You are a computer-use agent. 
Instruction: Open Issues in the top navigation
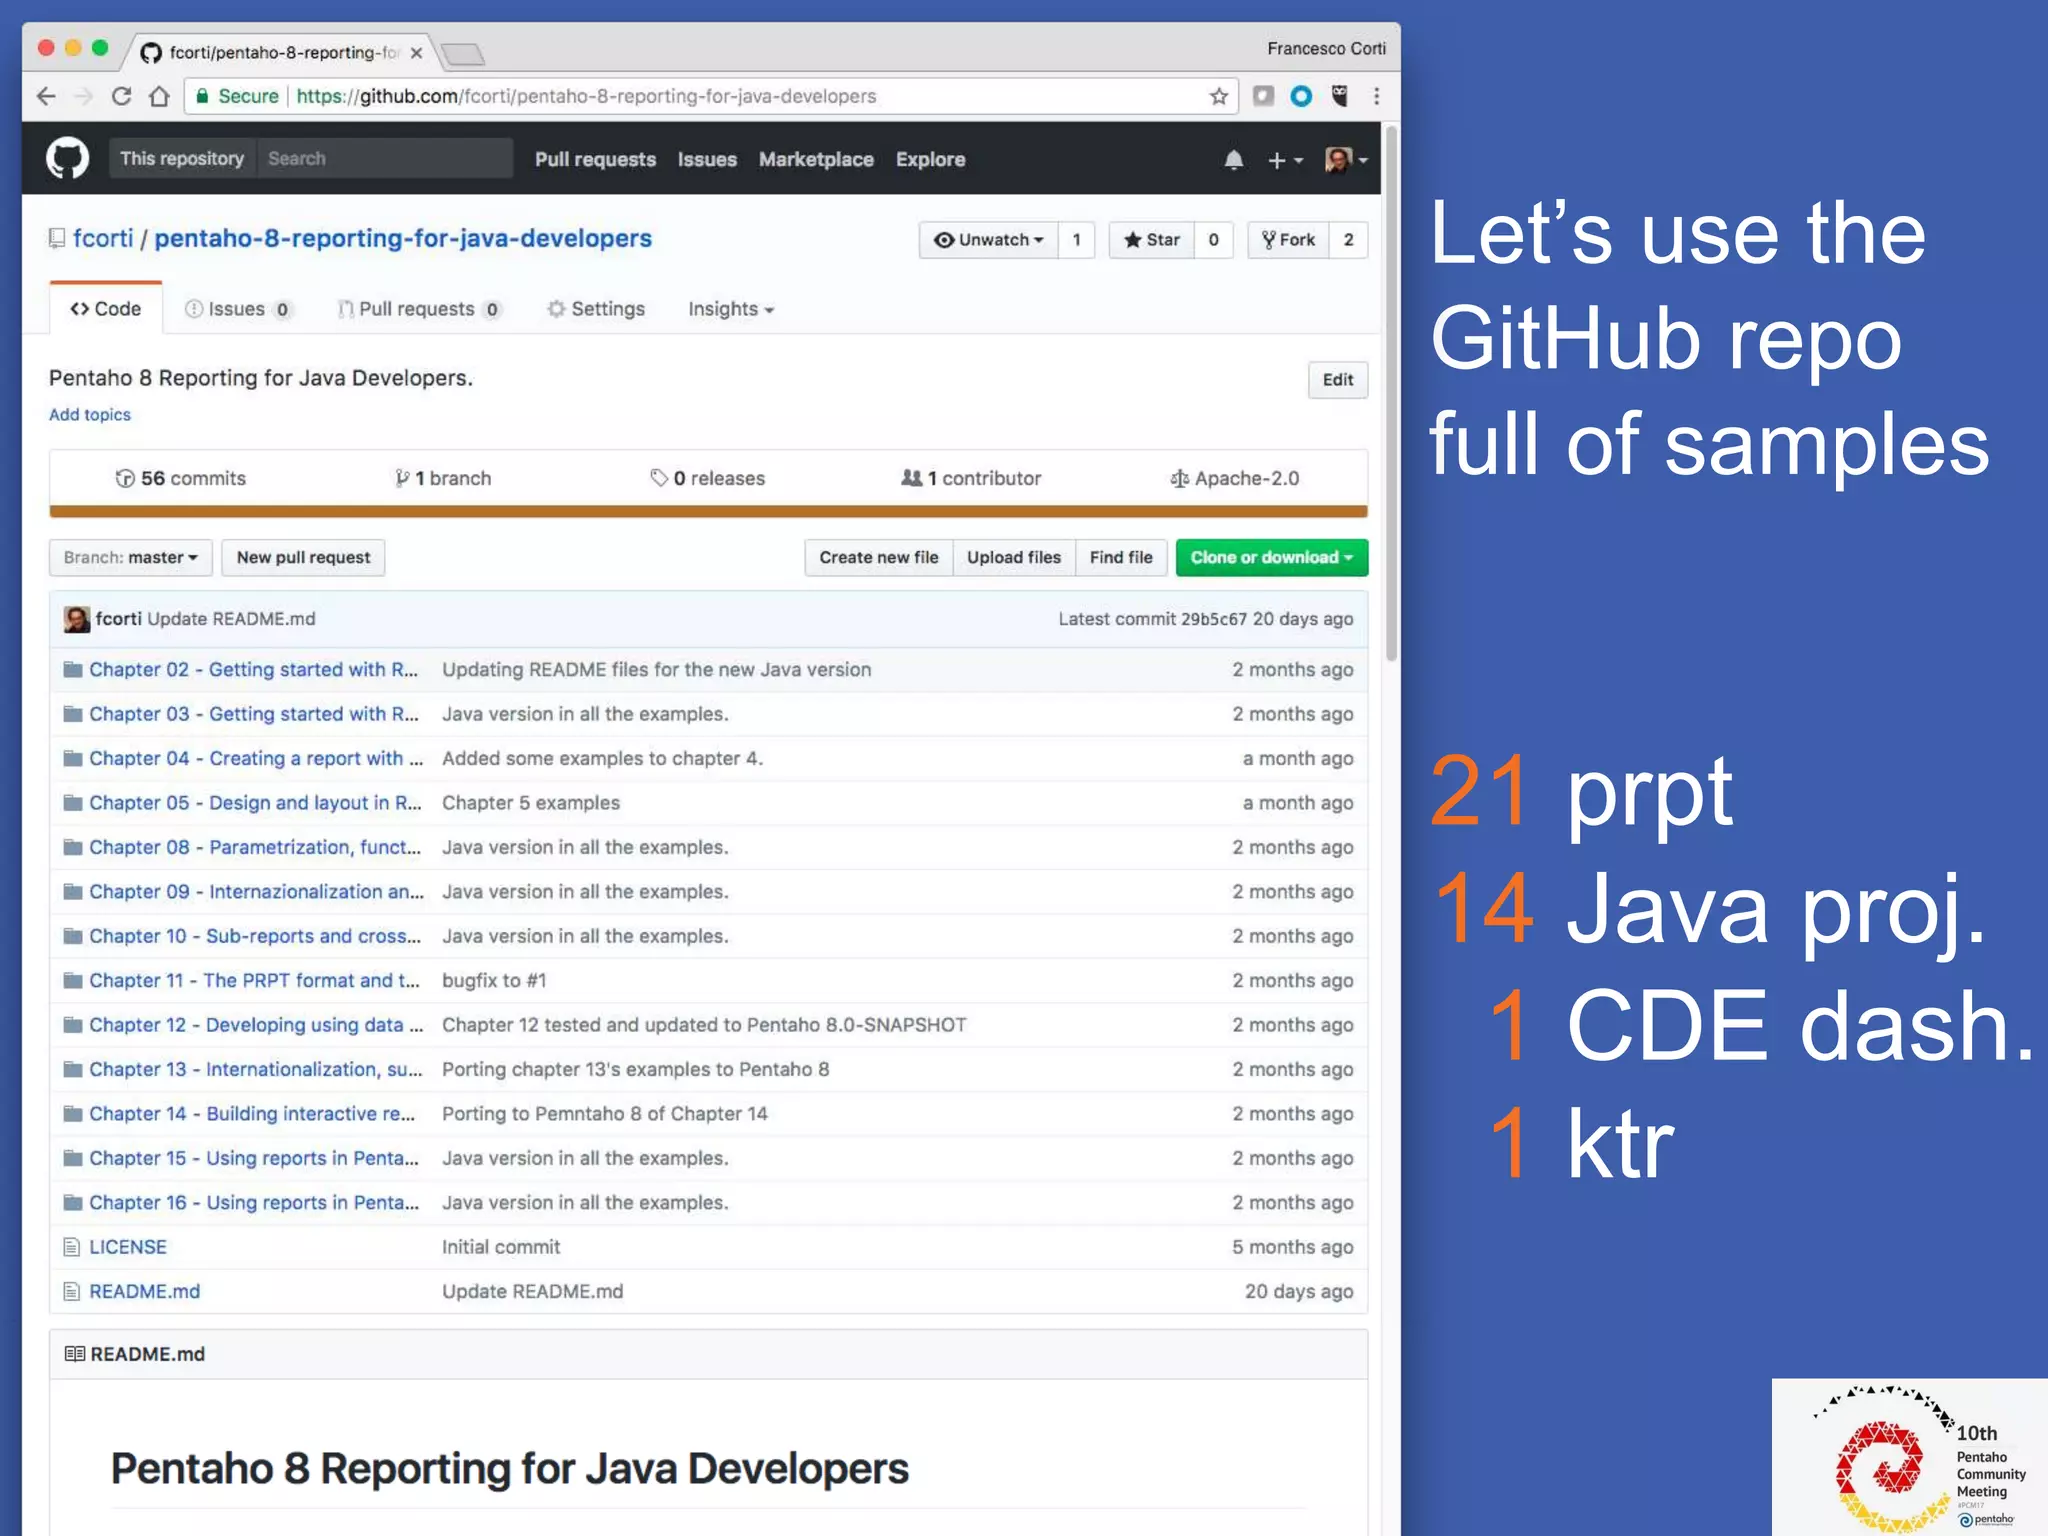pos(707,159)
